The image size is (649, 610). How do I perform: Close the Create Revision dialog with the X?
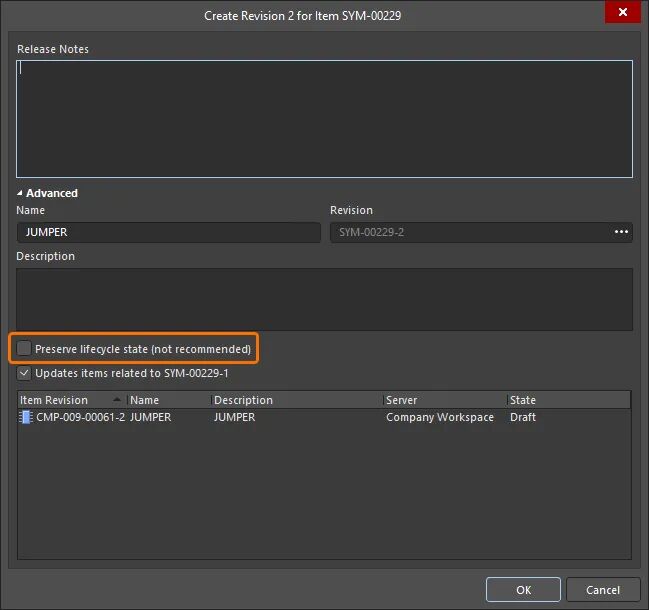[623, 13]
